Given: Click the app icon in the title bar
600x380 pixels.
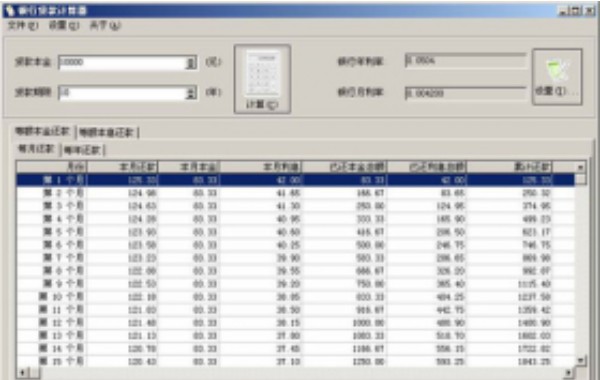Looking at the screenshot, I should coord(10,10).
